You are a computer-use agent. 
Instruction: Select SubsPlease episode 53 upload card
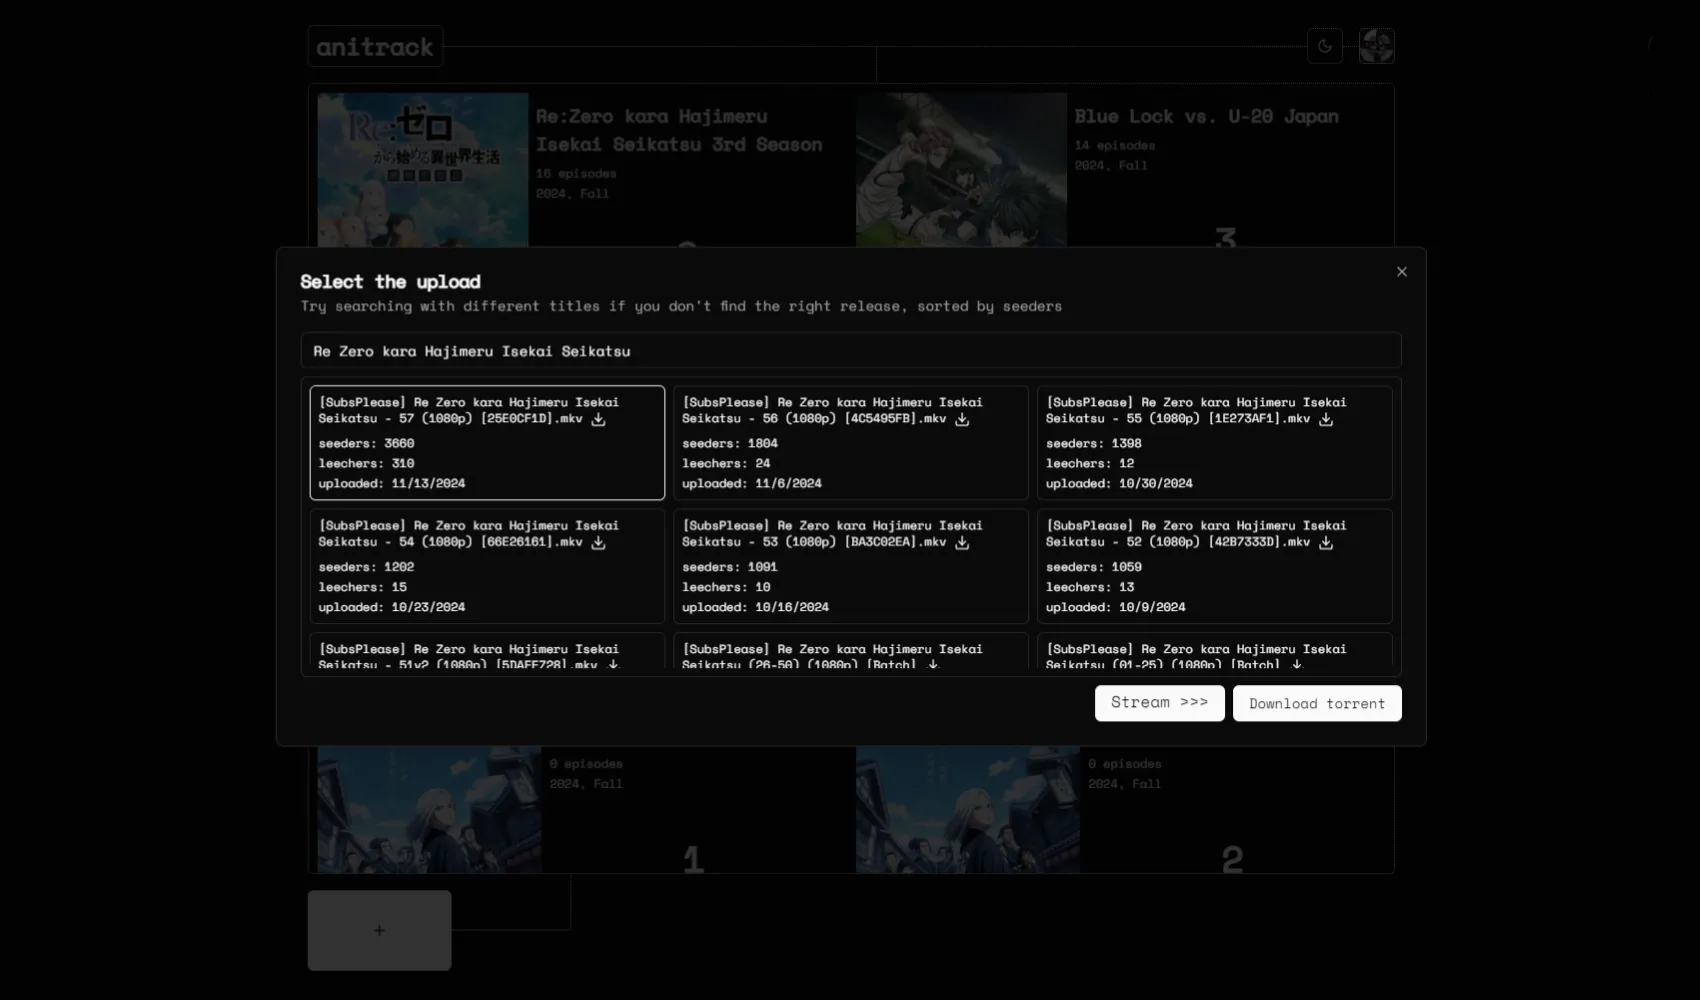tap(851, 566)
